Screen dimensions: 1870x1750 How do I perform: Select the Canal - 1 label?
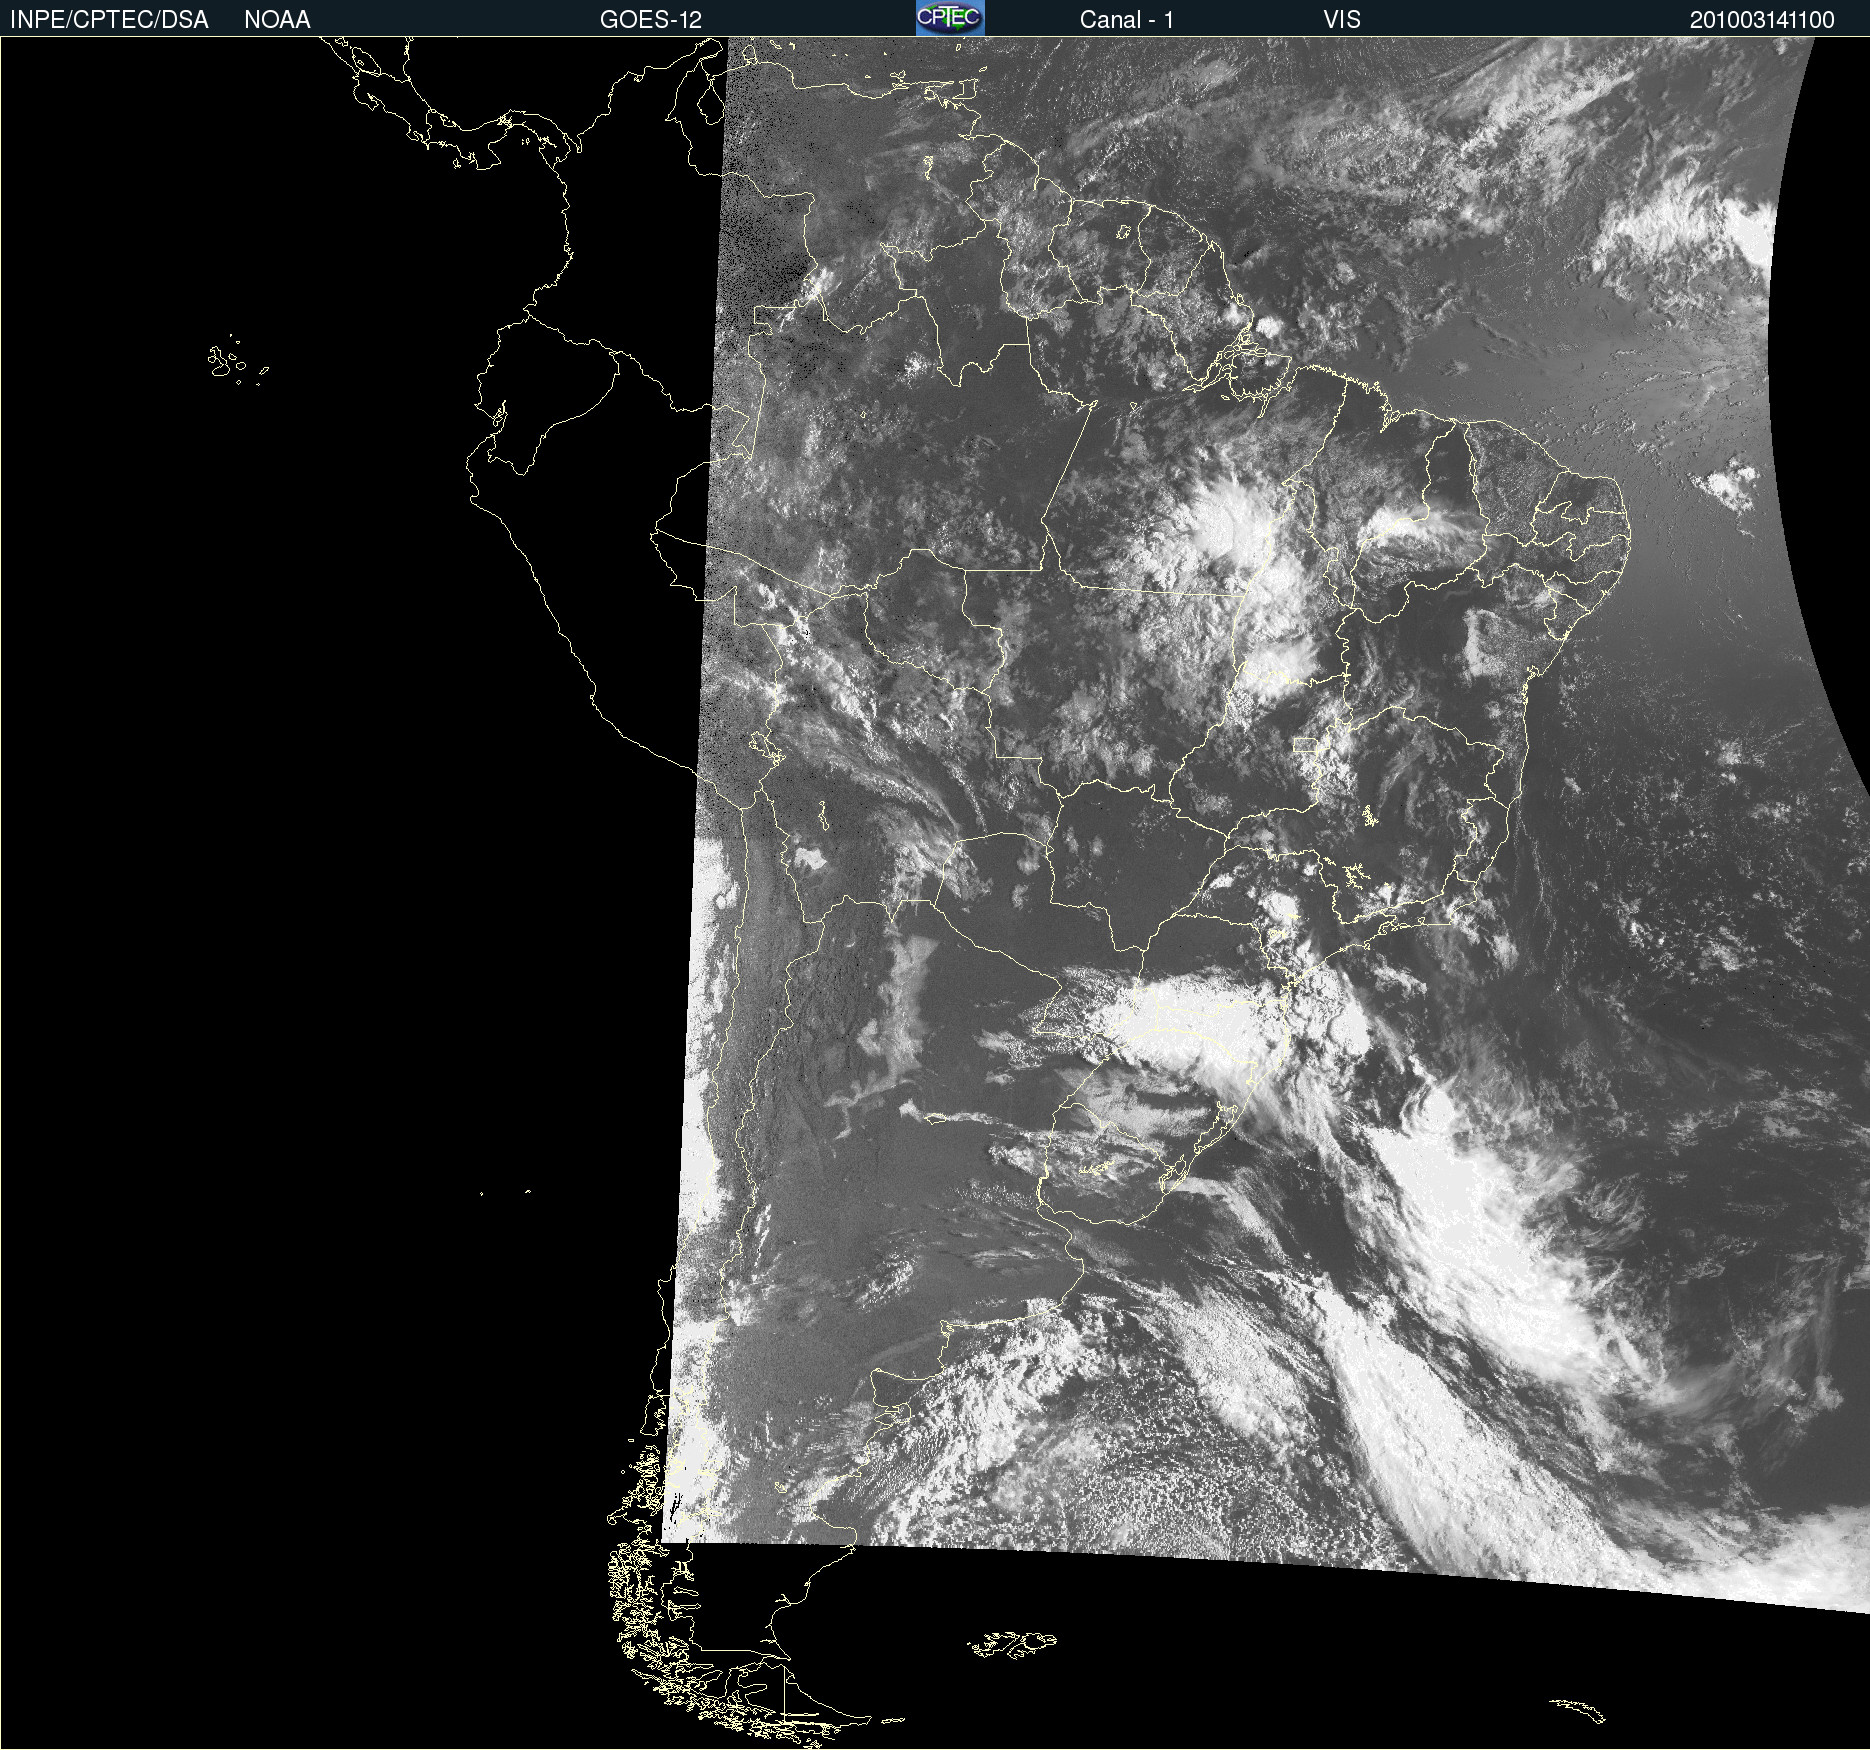point(1127,20)
